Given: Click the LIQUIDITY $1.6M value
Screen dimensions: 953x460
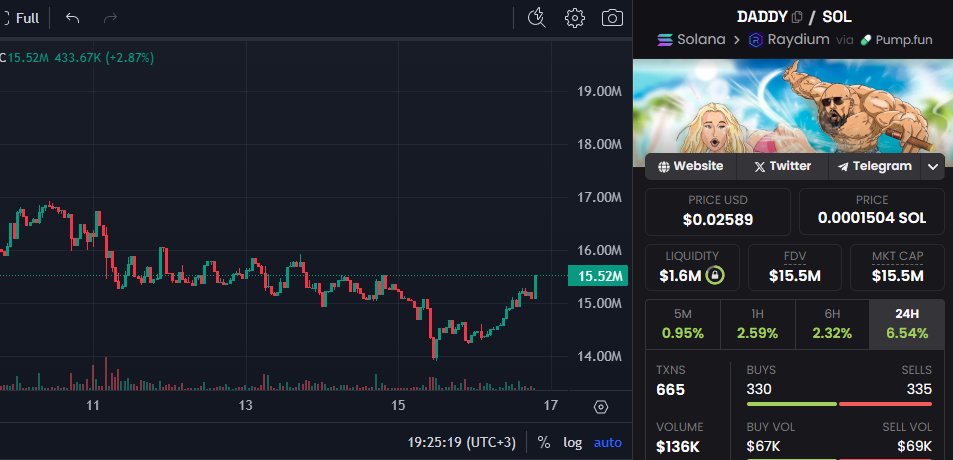Looking at the screenshot, I should (x=680, y=276).
